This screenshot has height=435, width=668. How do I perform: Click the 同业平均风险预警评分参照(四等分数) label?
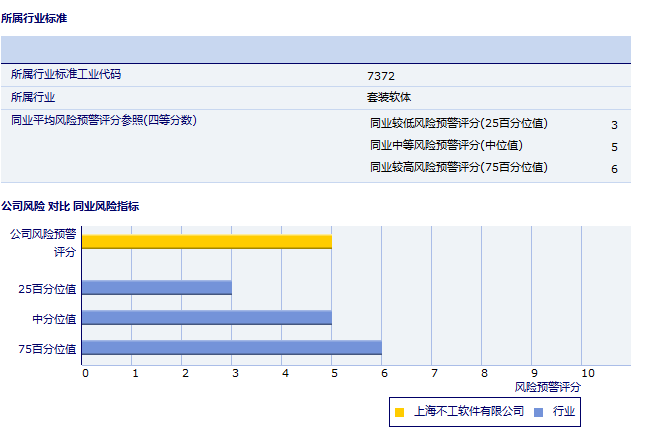(103, 120)
